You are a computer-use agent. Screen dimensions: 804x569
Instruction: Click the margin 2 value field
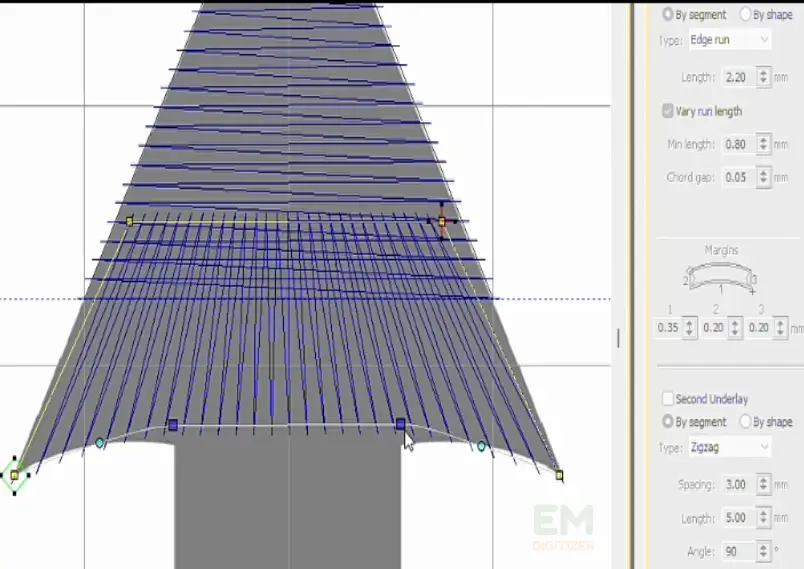pos(714,328)
